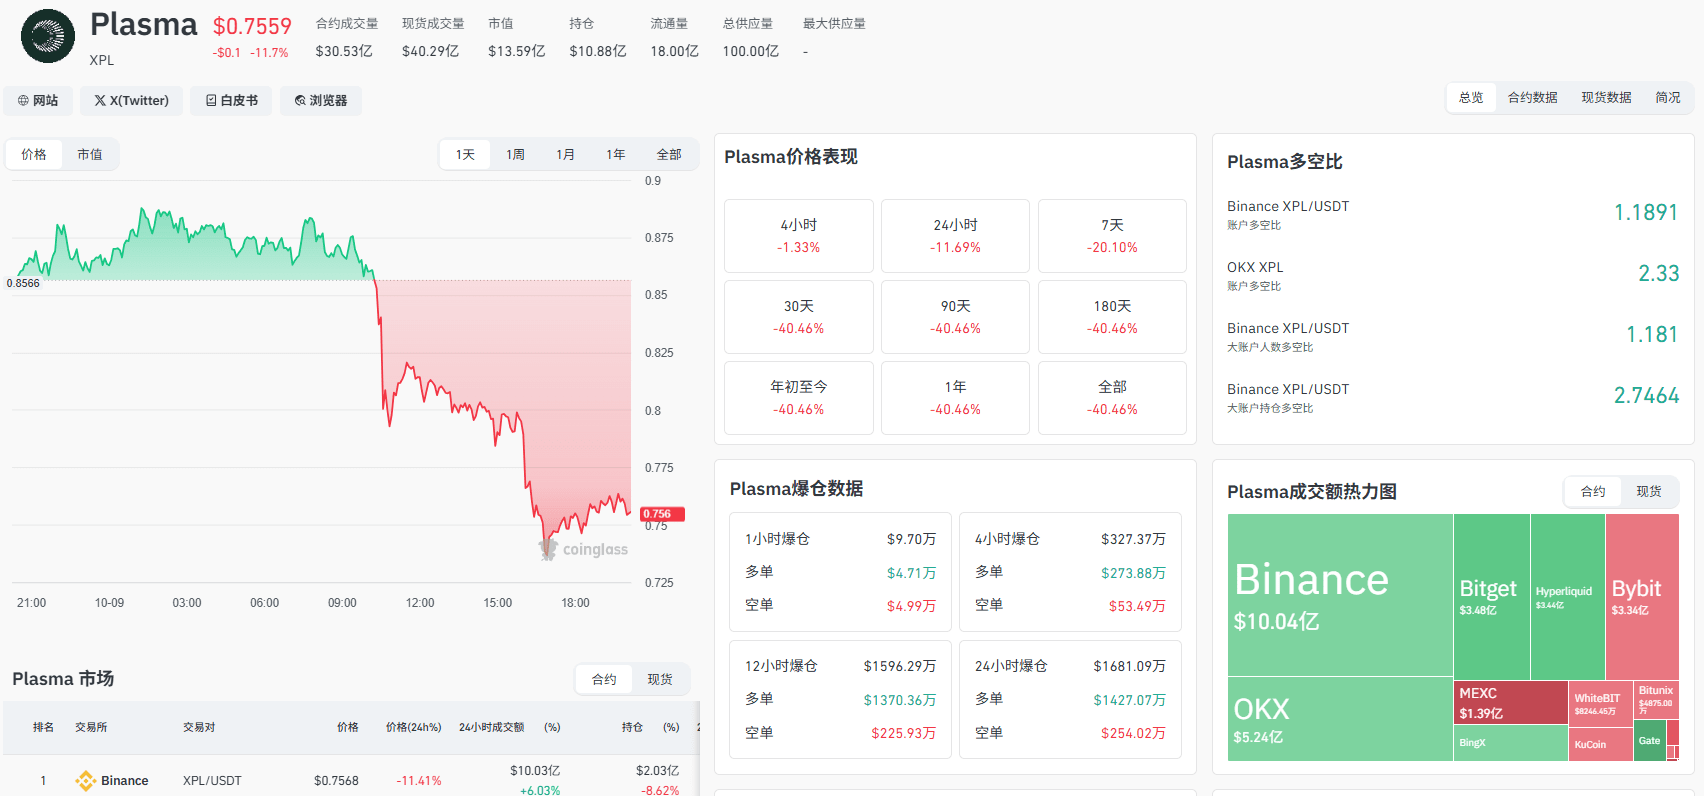Click the 1小时爆仓 liquidation card
The height and width of the screenshot is (796, 1704).
coord(840,572)
